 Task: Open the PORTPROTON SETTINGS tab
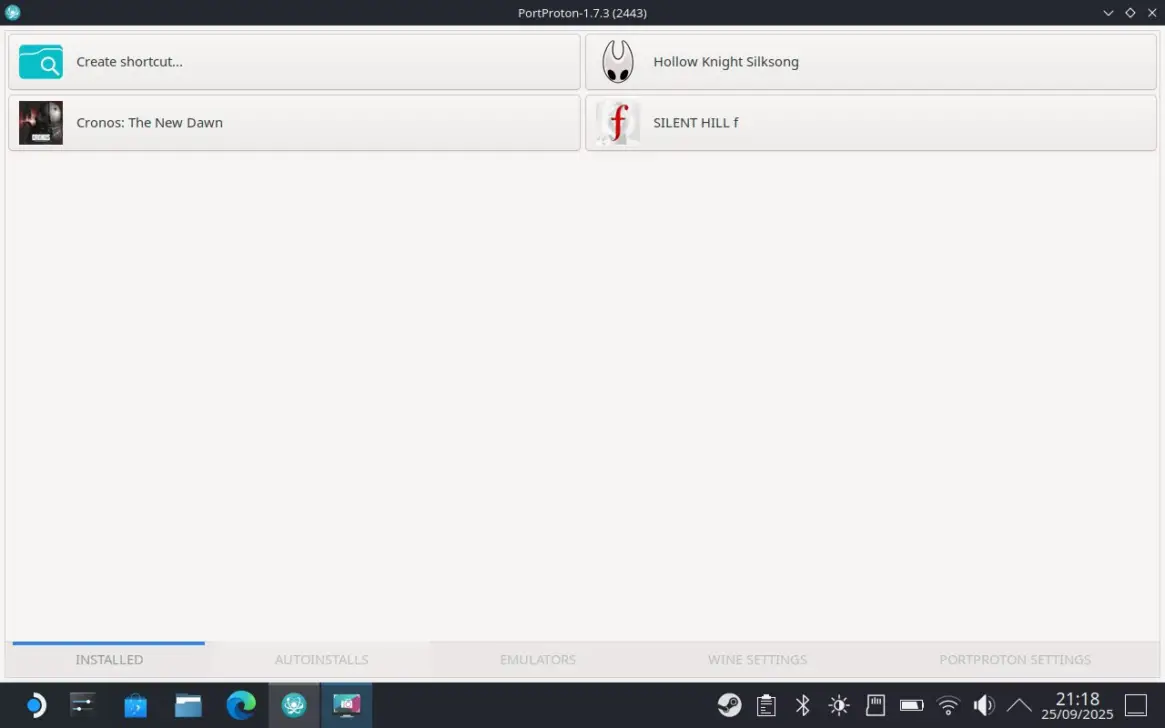pyautogui.click(x=1015, y=660)
